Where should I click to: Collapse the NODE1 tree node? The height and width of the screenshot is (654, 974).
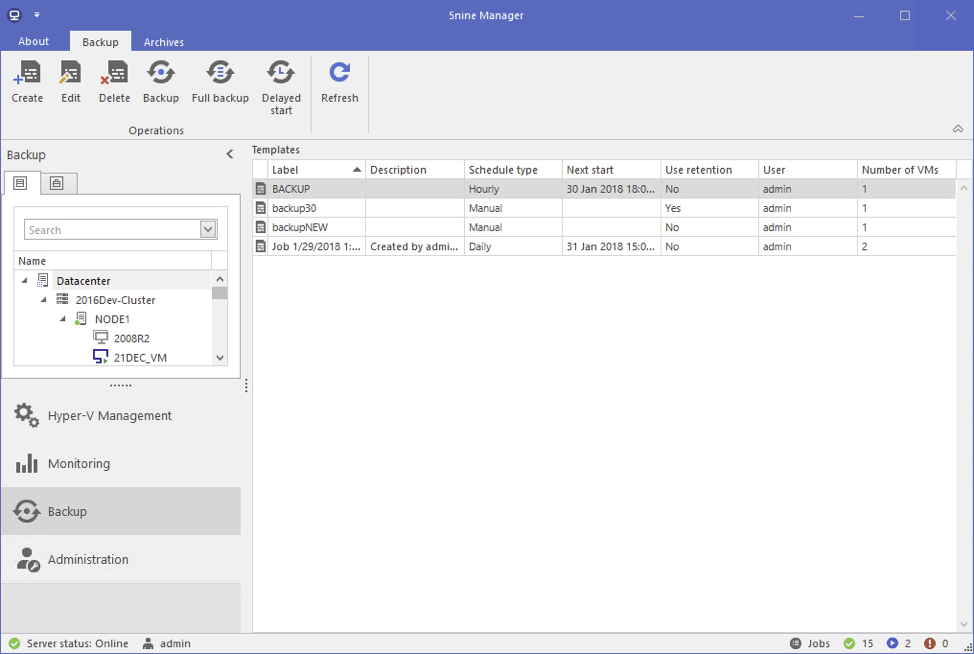pyautogui.click(x=63, y=319)
